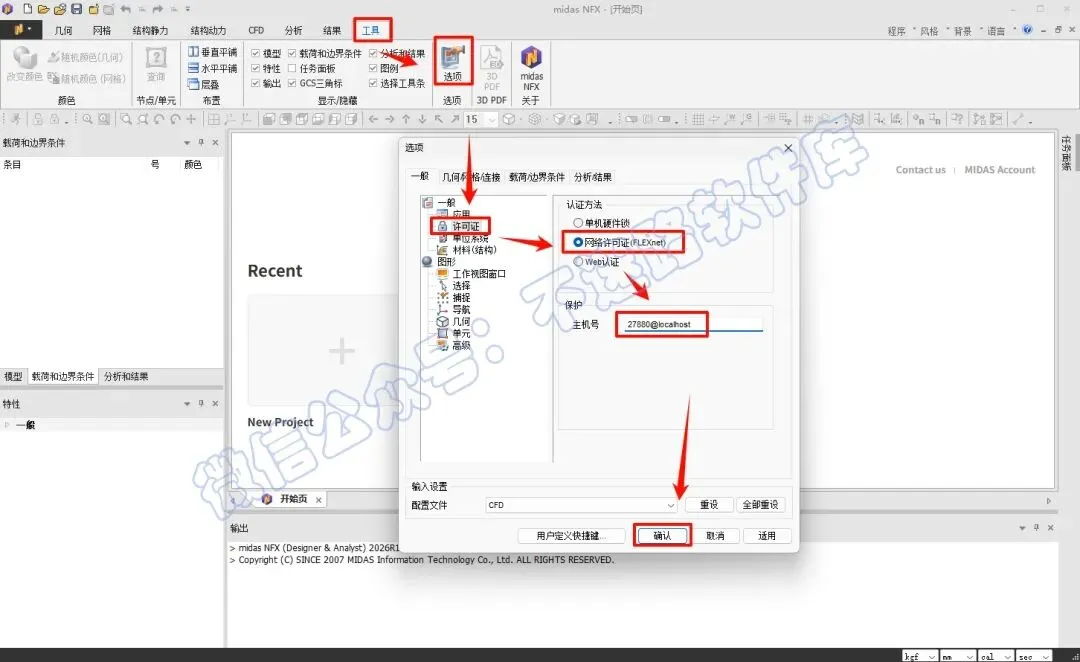
Task: Toggle the 模型 checkbox in ribbon
Action: tap(256, 53)
